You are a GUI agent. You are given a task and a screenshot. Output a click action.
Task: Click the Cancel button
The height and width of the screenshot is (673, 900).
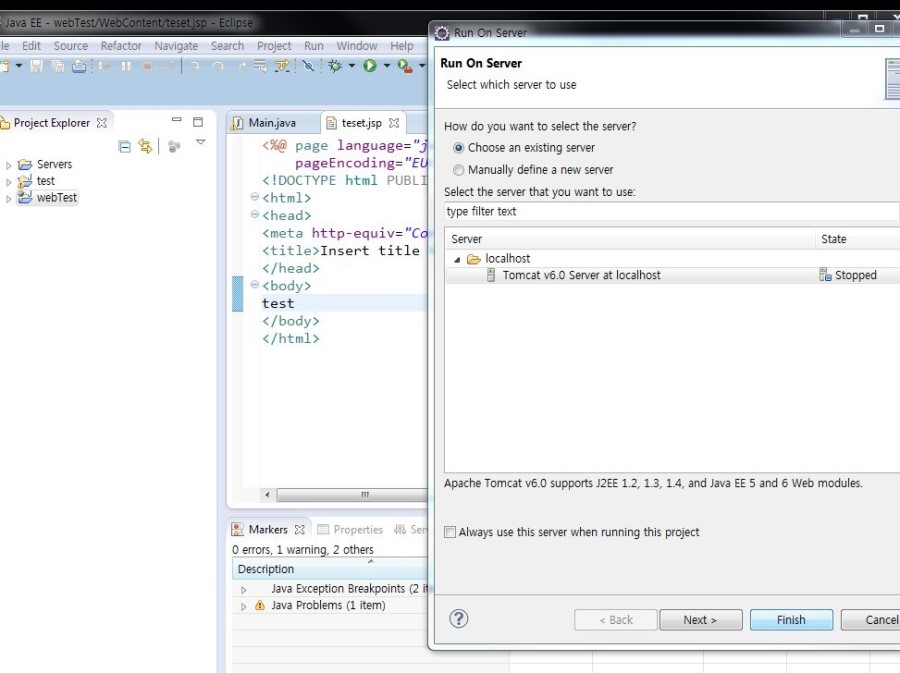pos(871,620)
